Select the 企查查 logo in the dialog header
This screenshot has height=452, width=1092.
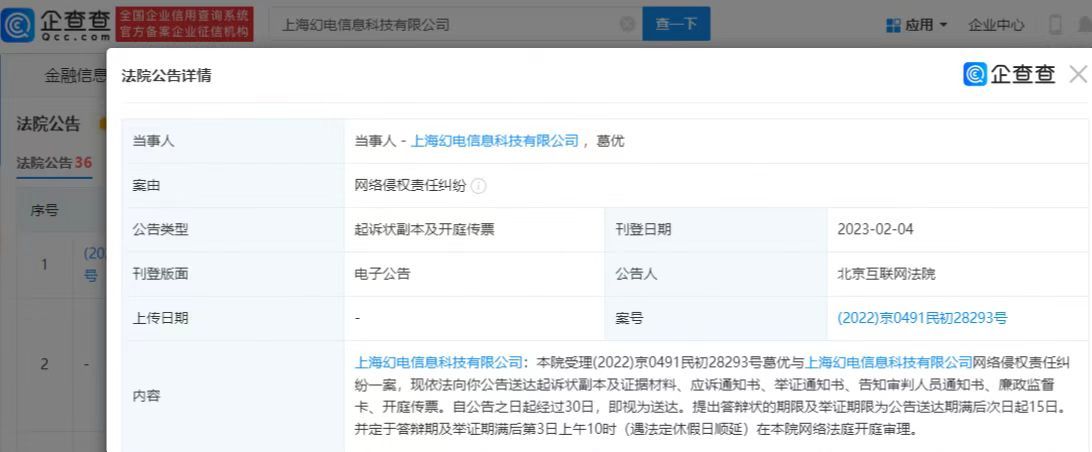point(1009,75)
